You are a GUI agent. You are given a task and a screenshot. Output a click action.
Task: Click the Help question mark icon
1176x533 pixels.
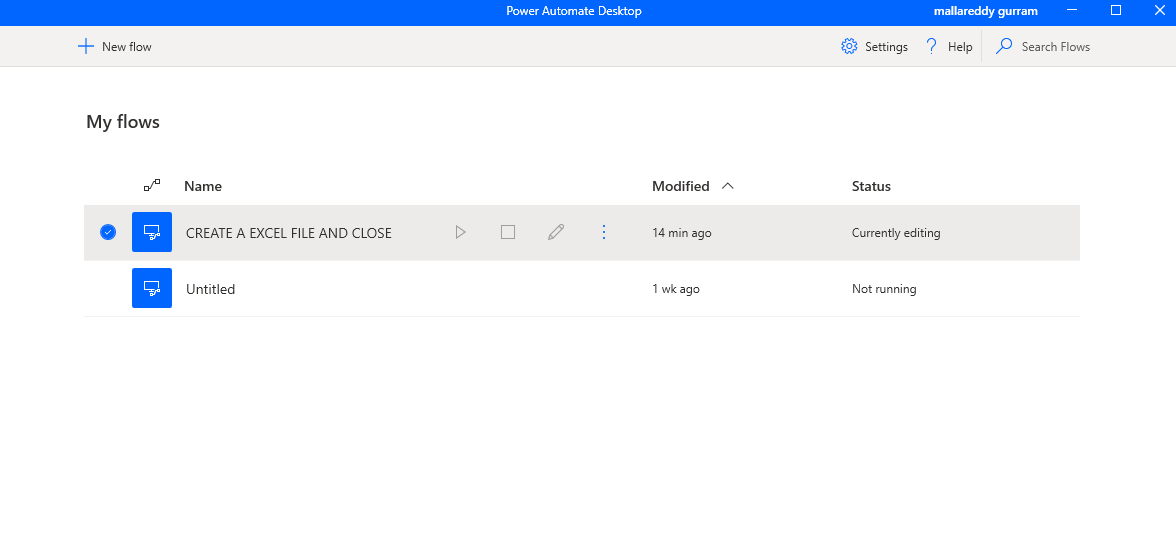[x=932, y=46]
